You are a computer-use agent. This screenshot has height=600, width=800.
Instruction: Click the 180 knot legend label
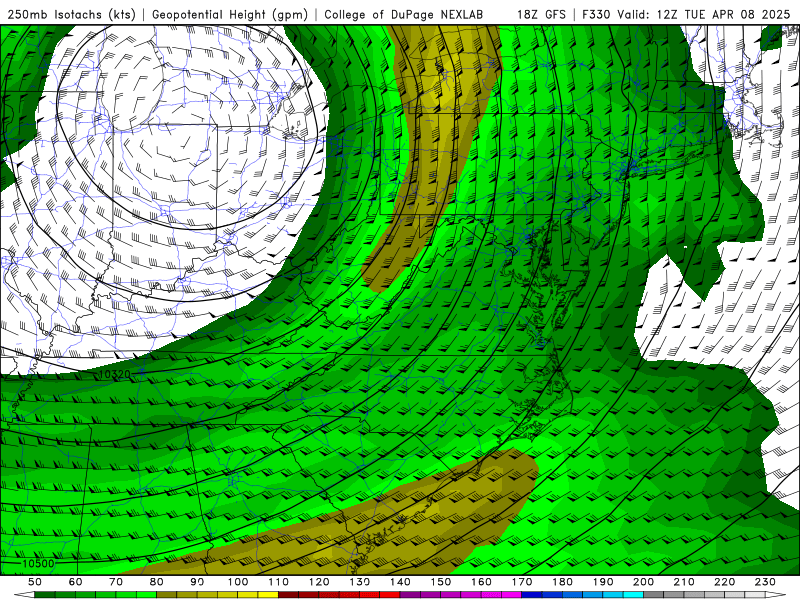pos(562,582)
